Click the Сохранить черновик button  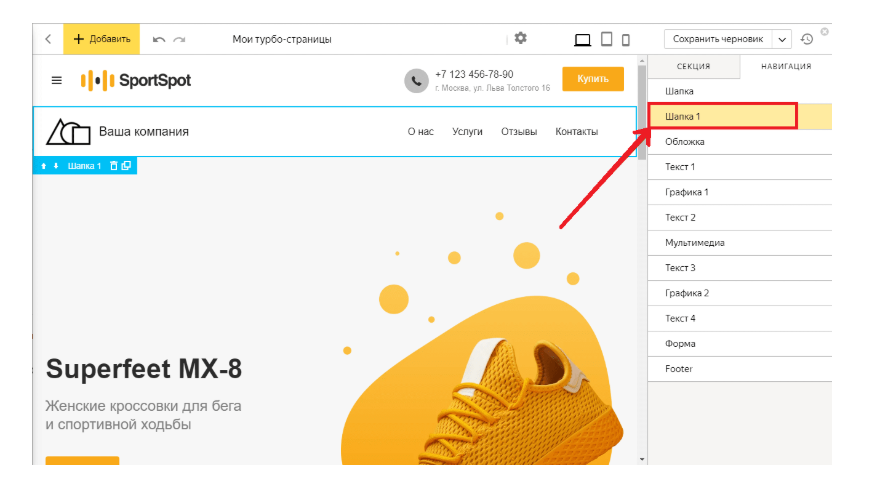click(717, 39)
